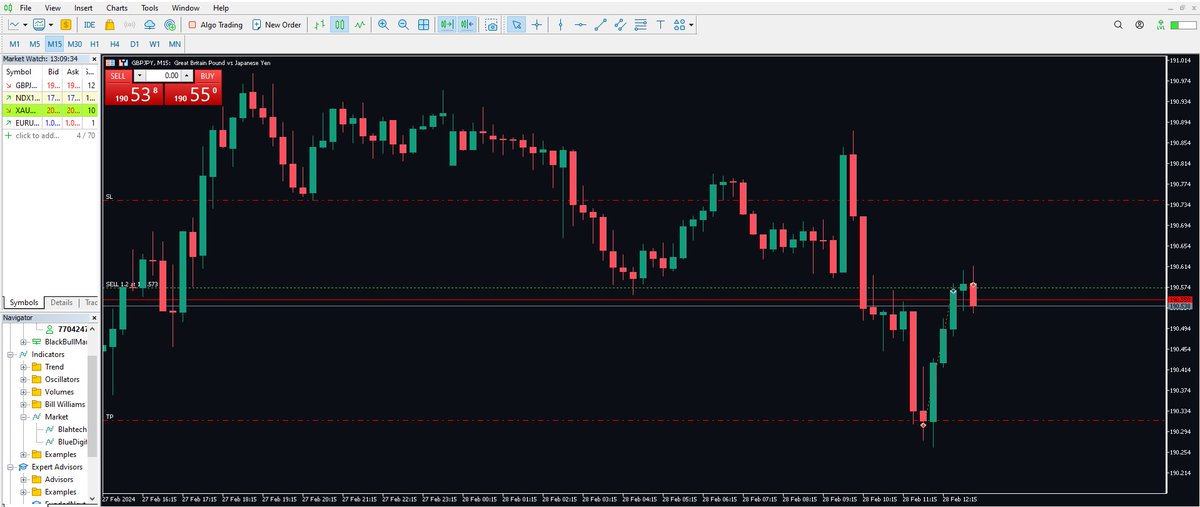Screen dimensions: 1200x507
Task: Close the Market Watch panel
Action: (x=94, y=59)
